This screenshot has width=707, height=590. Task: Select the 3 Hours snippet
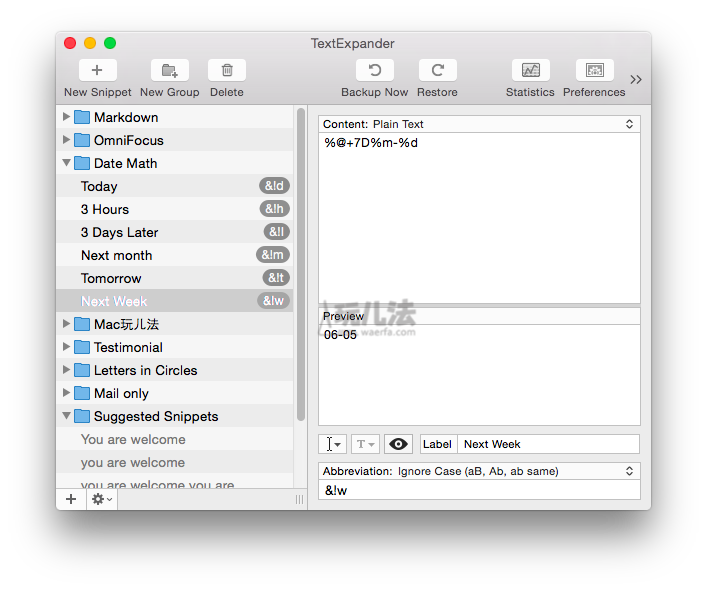click(175, 209)
